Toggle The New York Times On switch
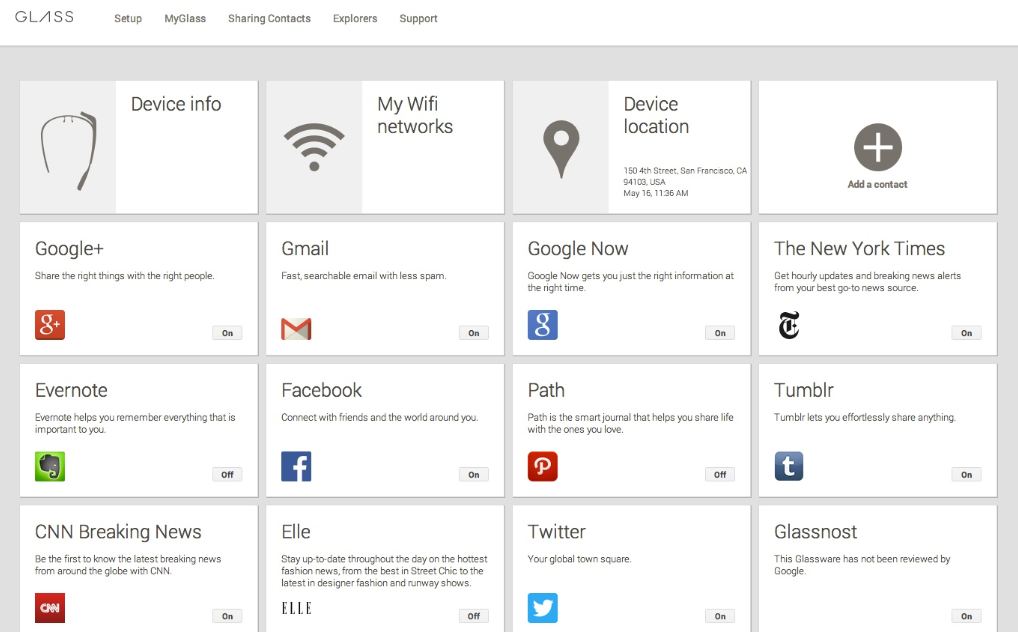Image resolution: width=1018 pixels, height=633 pixels. (x=967, y=333)
